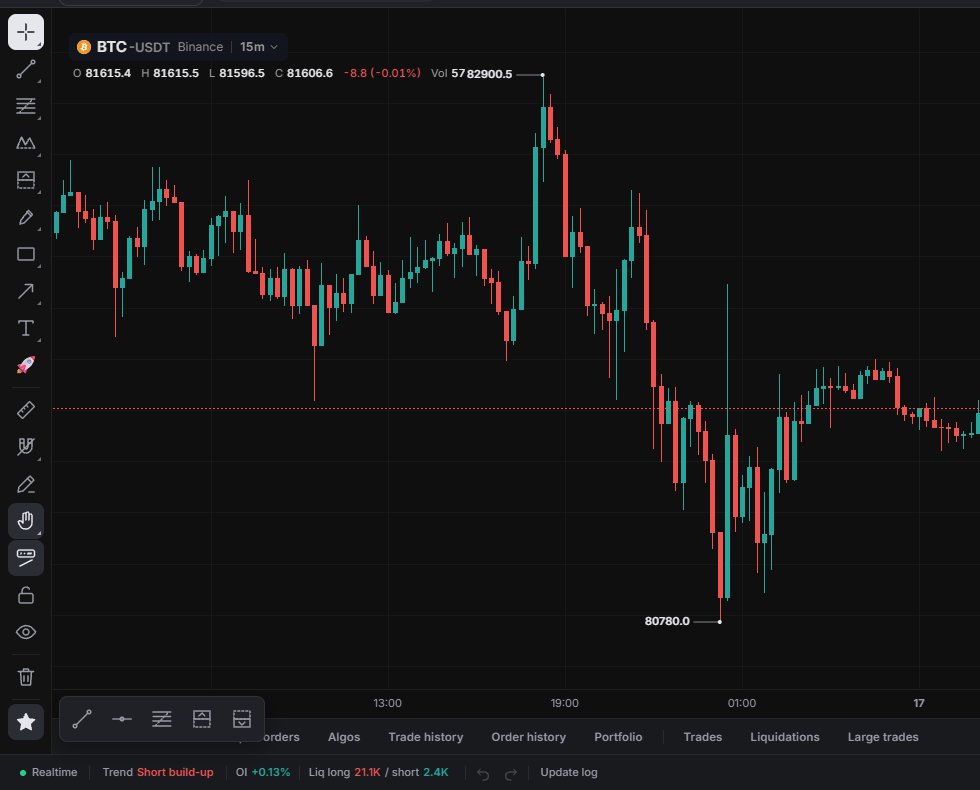
Task: Select the text annotation tool
Action: [x=26, y=328]
